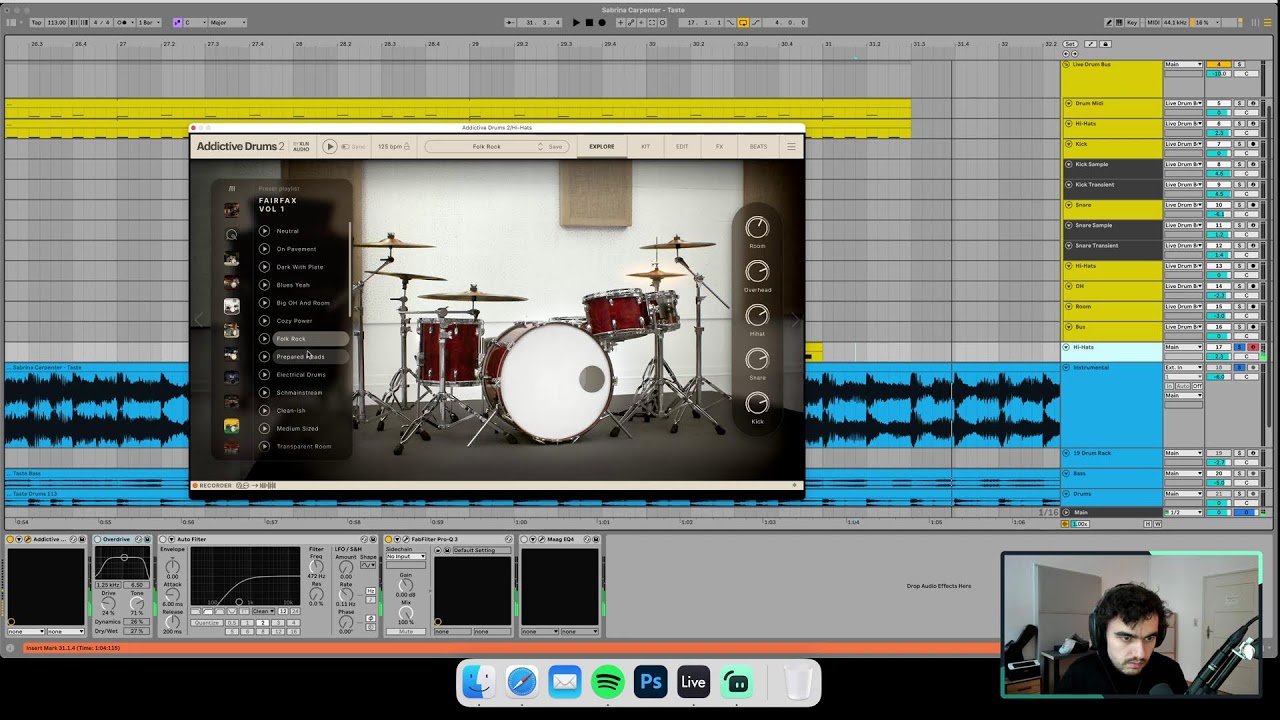The width and height of the screenshot is (1280, 720).
Task: Audition the Dark With Plate preset
Action: click(x=265, y=267)
